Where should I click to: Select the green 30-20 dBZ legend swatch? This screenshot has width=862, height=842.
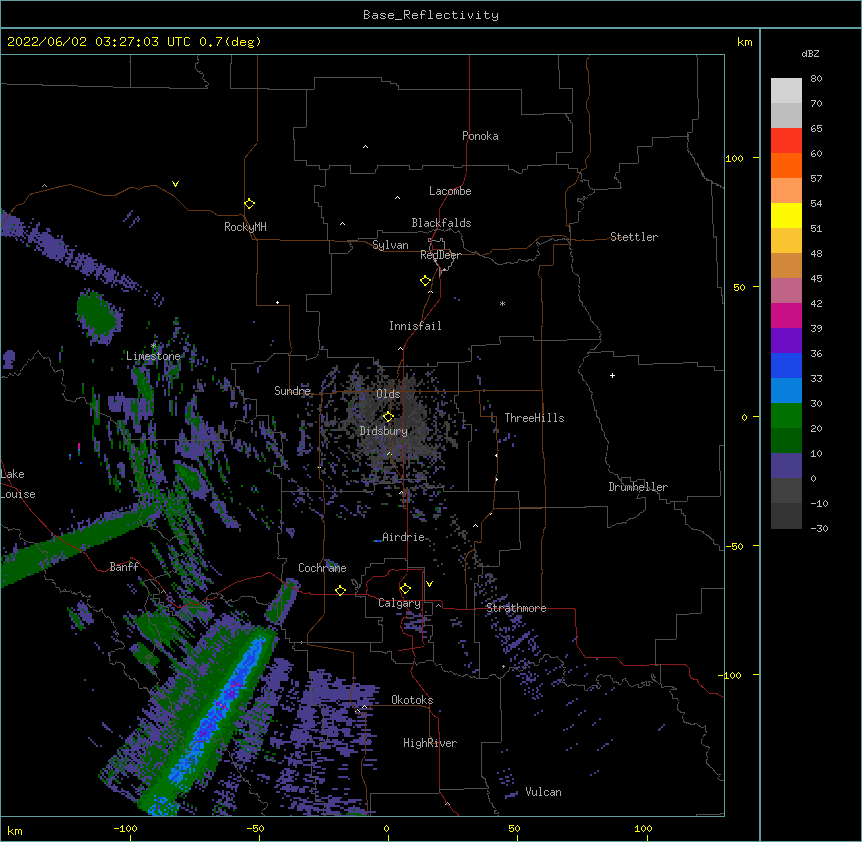[786, 416]
